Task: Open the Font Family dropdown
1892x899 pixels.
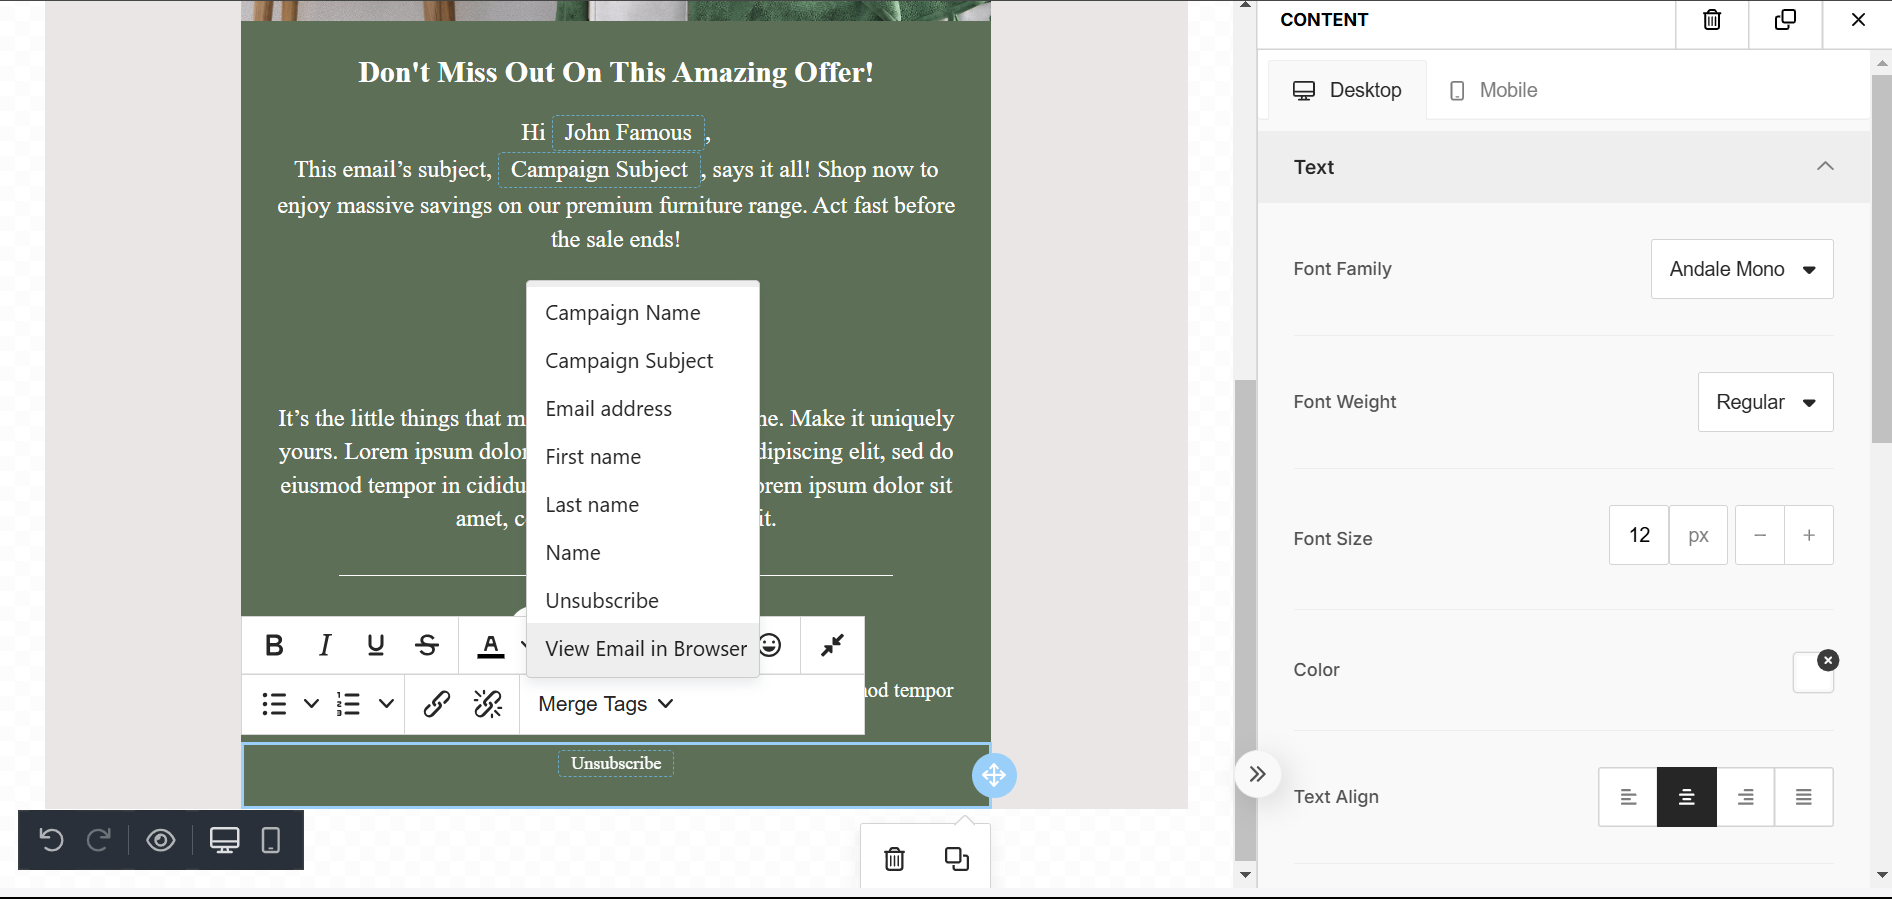Action: pos(1741,269)
